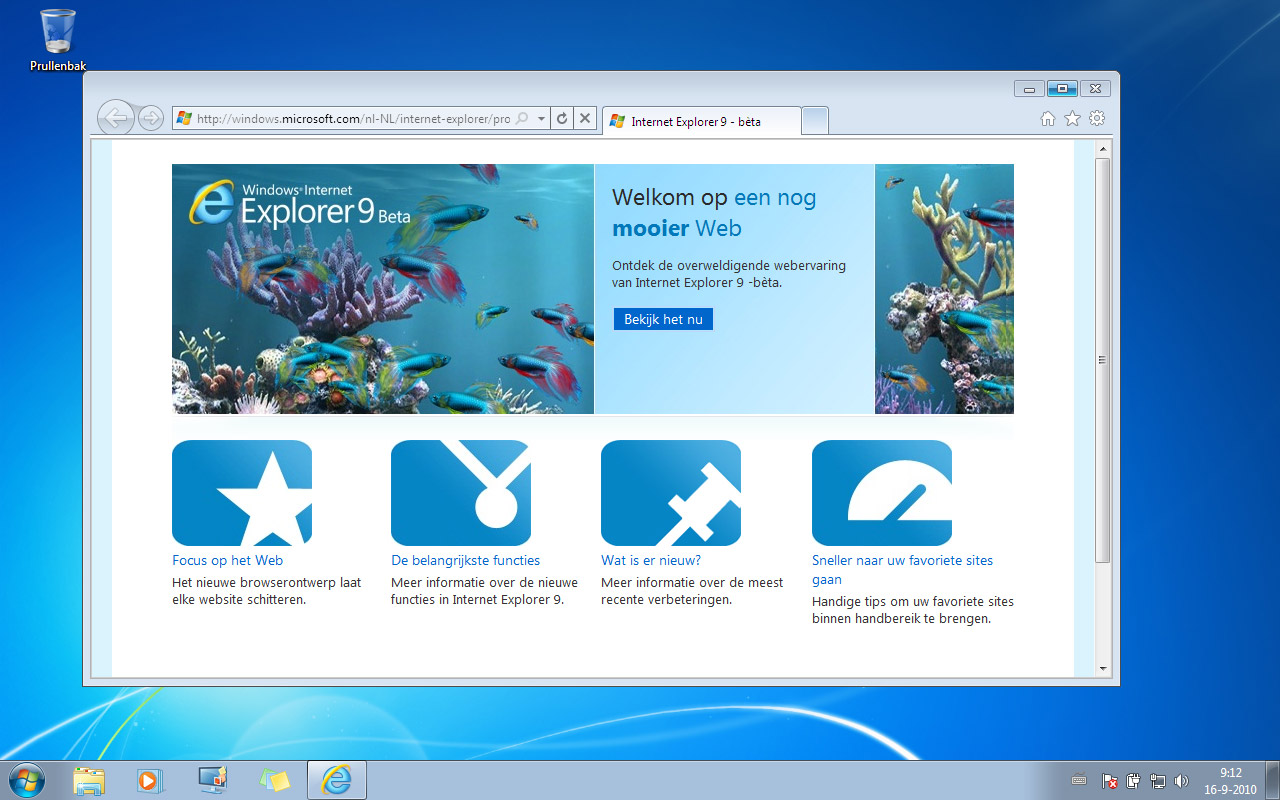Image resolution: width=1280 pixels, height=800 pixels.
Task: Click the Internet Explorer taskbar button
Action: 337,780
